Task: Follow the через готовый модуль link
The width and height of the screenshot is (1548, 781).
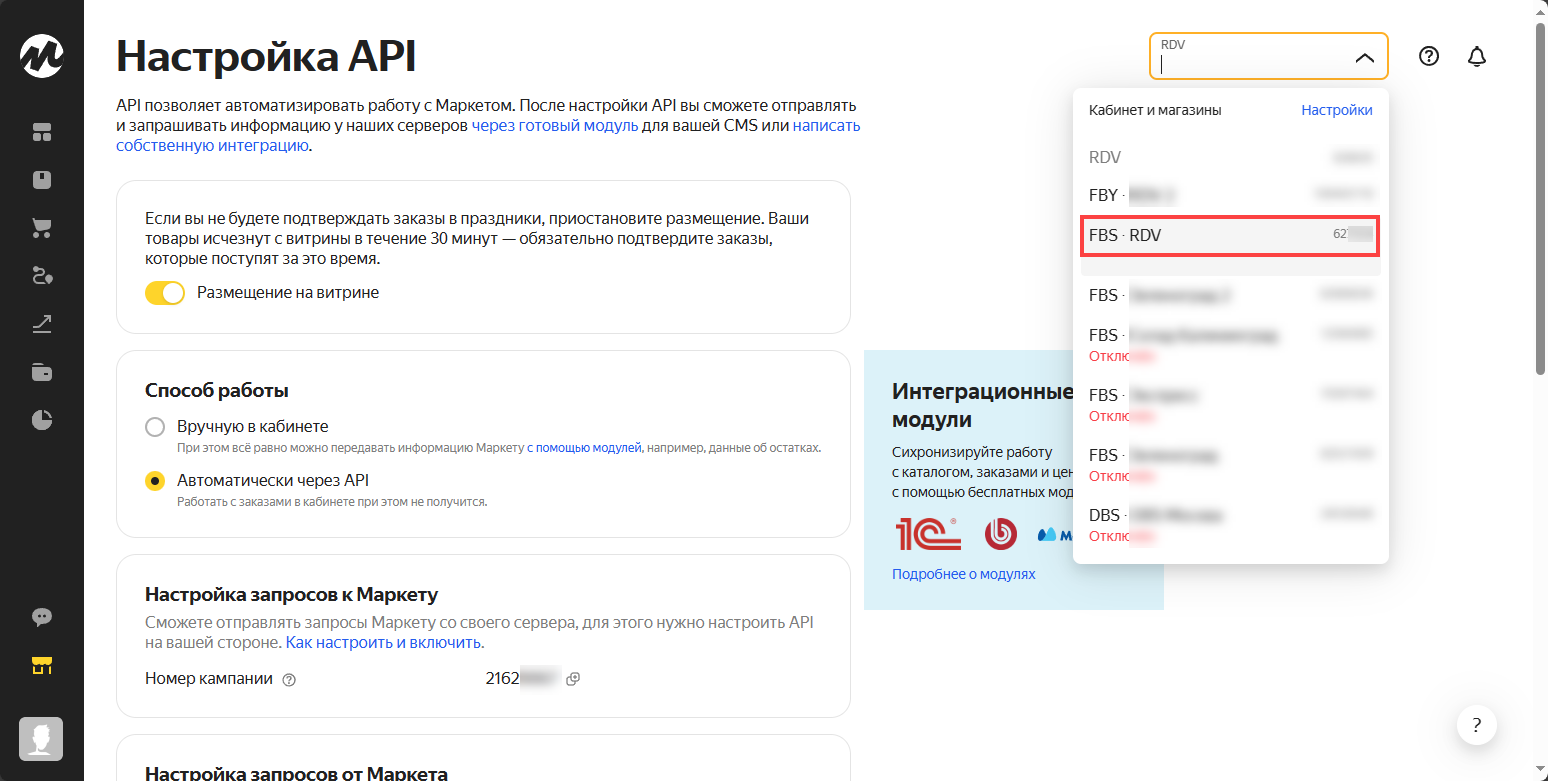Action: 555,126
